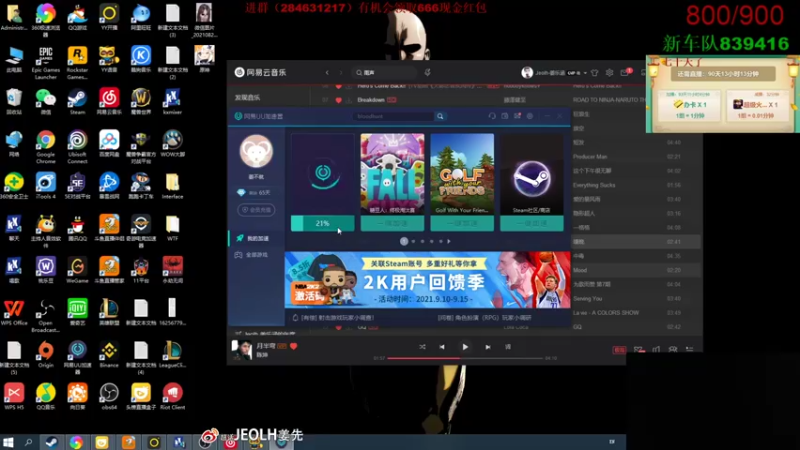
Task: Open the Golf With Your Friends cover
Action: click(x=462, y=174)
